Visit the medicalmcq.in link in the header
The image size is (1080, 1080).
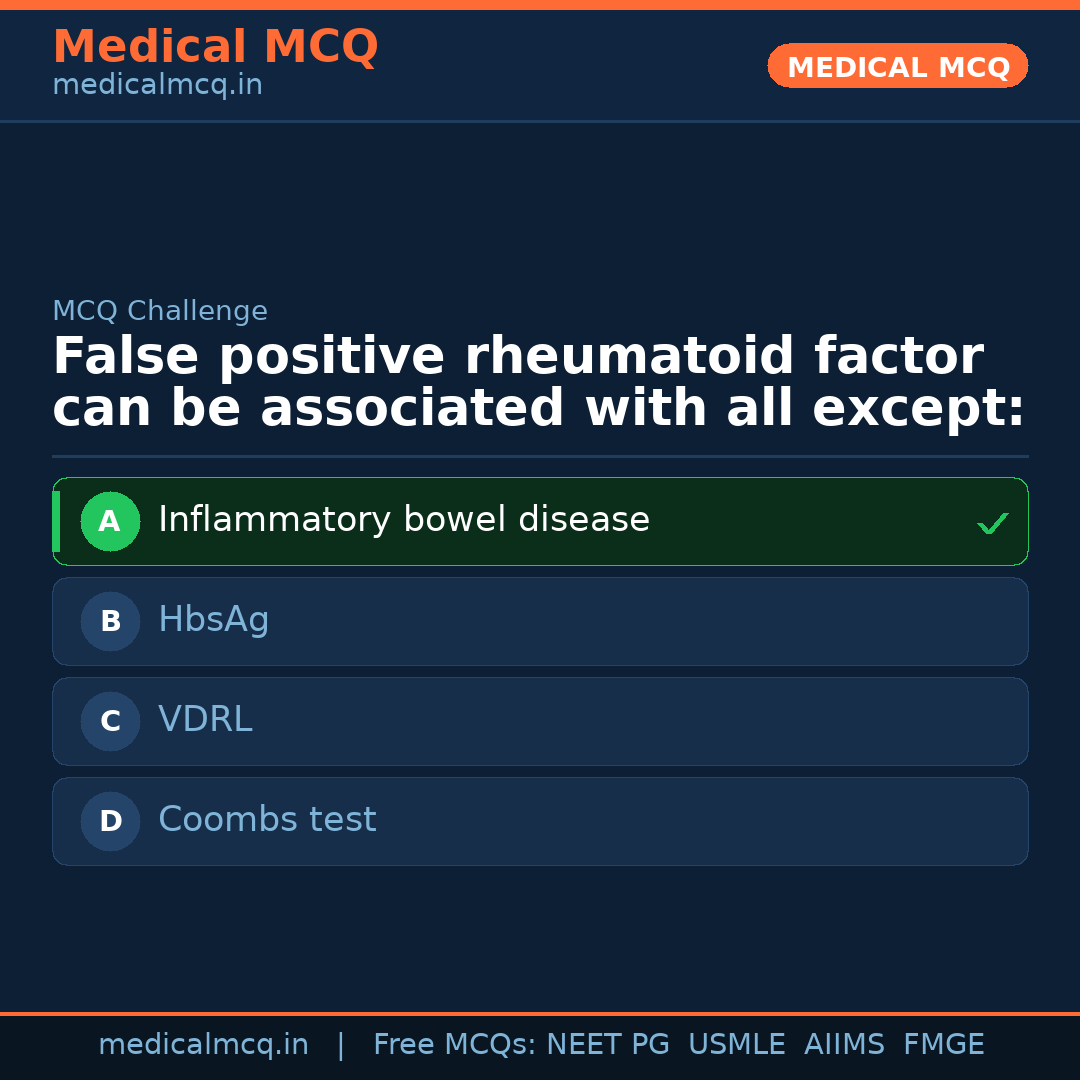tap(157, 86)
